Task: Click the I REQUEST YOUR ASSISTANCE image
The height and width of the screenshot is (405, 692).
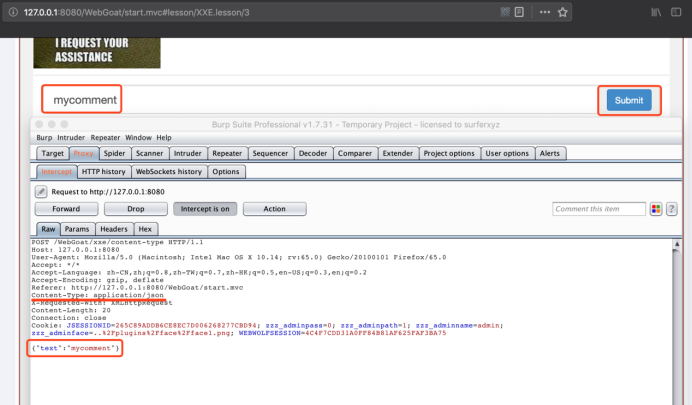Action: (97, 52)
